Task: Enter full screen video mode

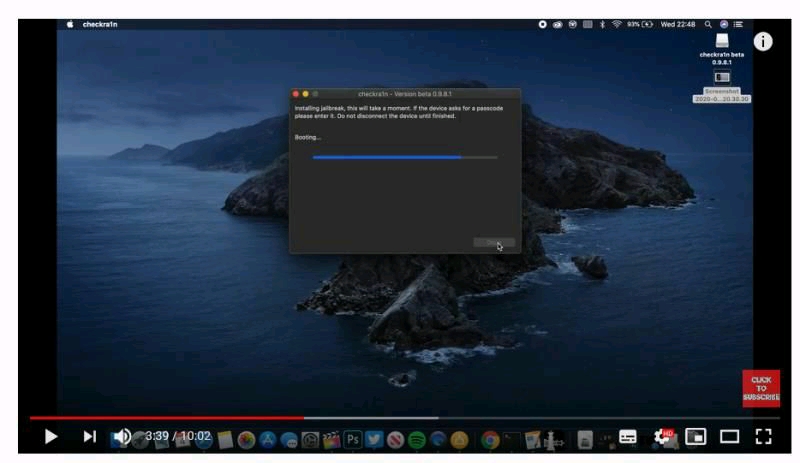Action: 763,436
